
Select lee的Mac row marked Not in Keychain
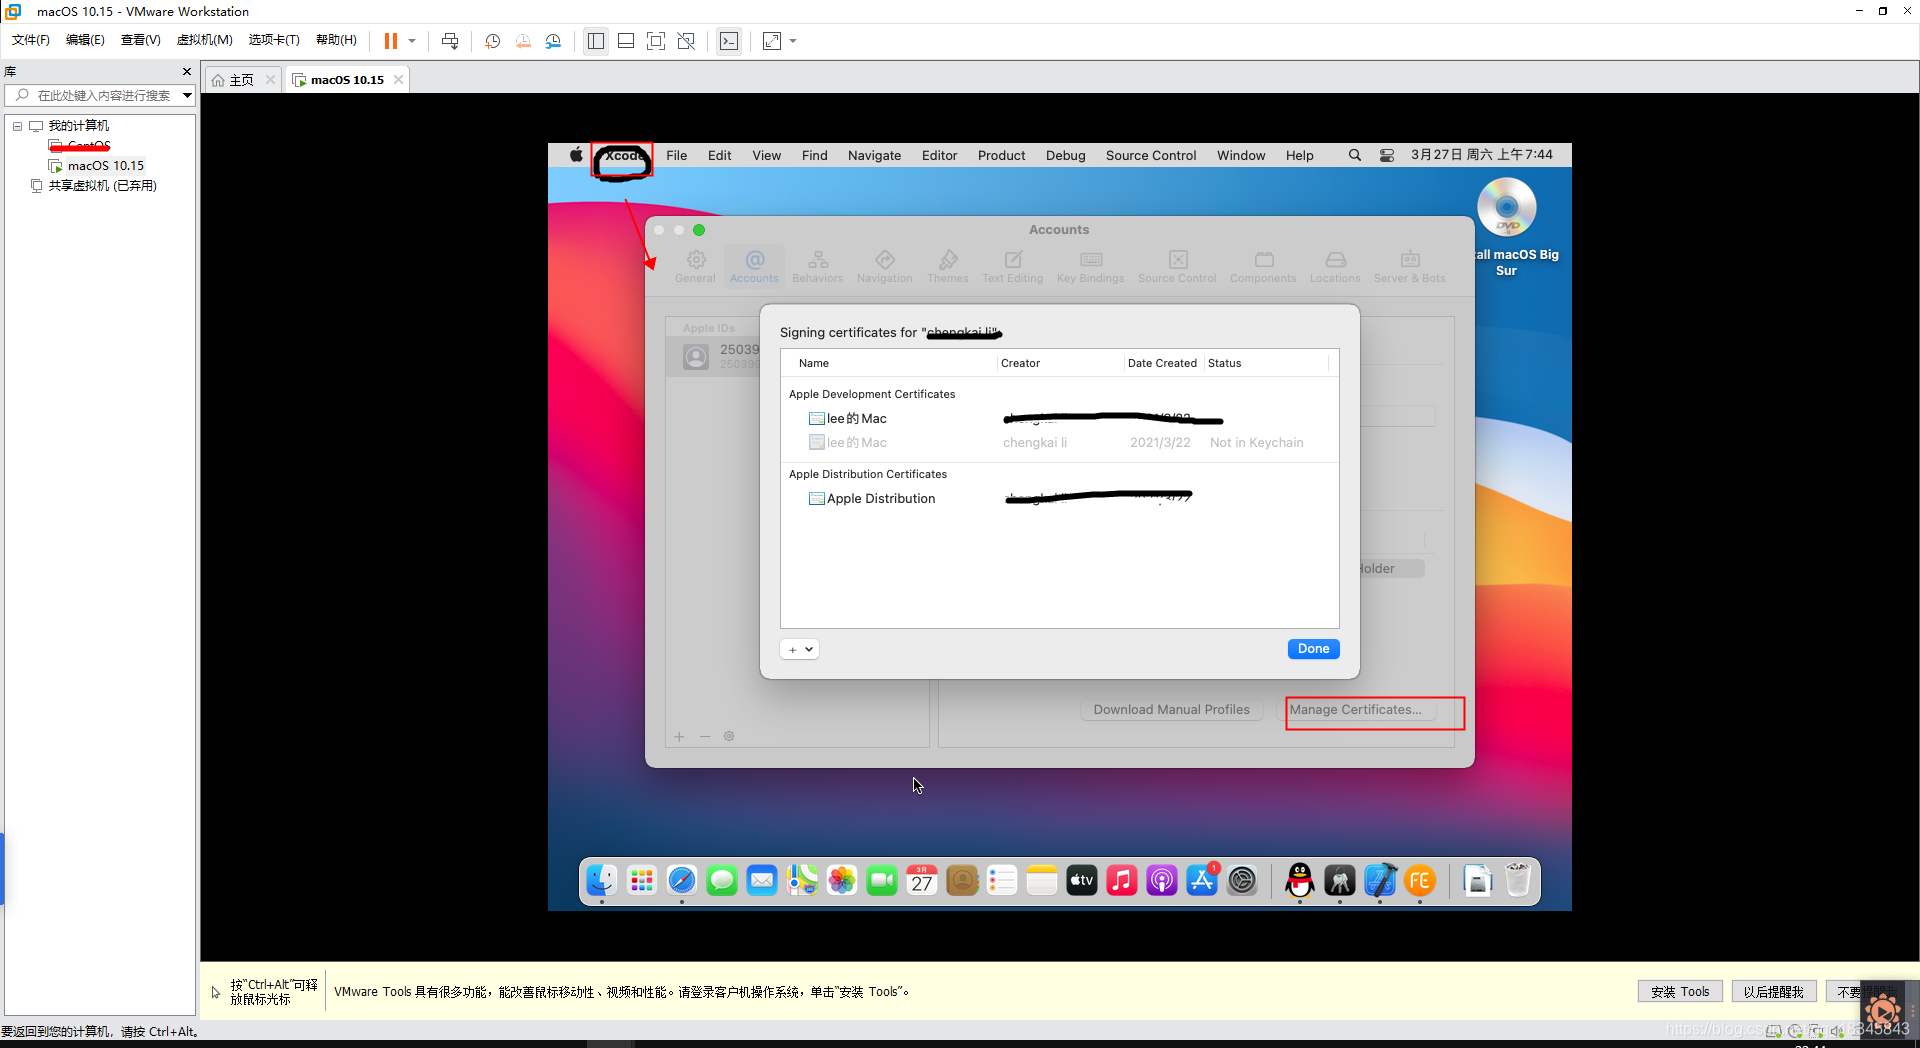1059,442
